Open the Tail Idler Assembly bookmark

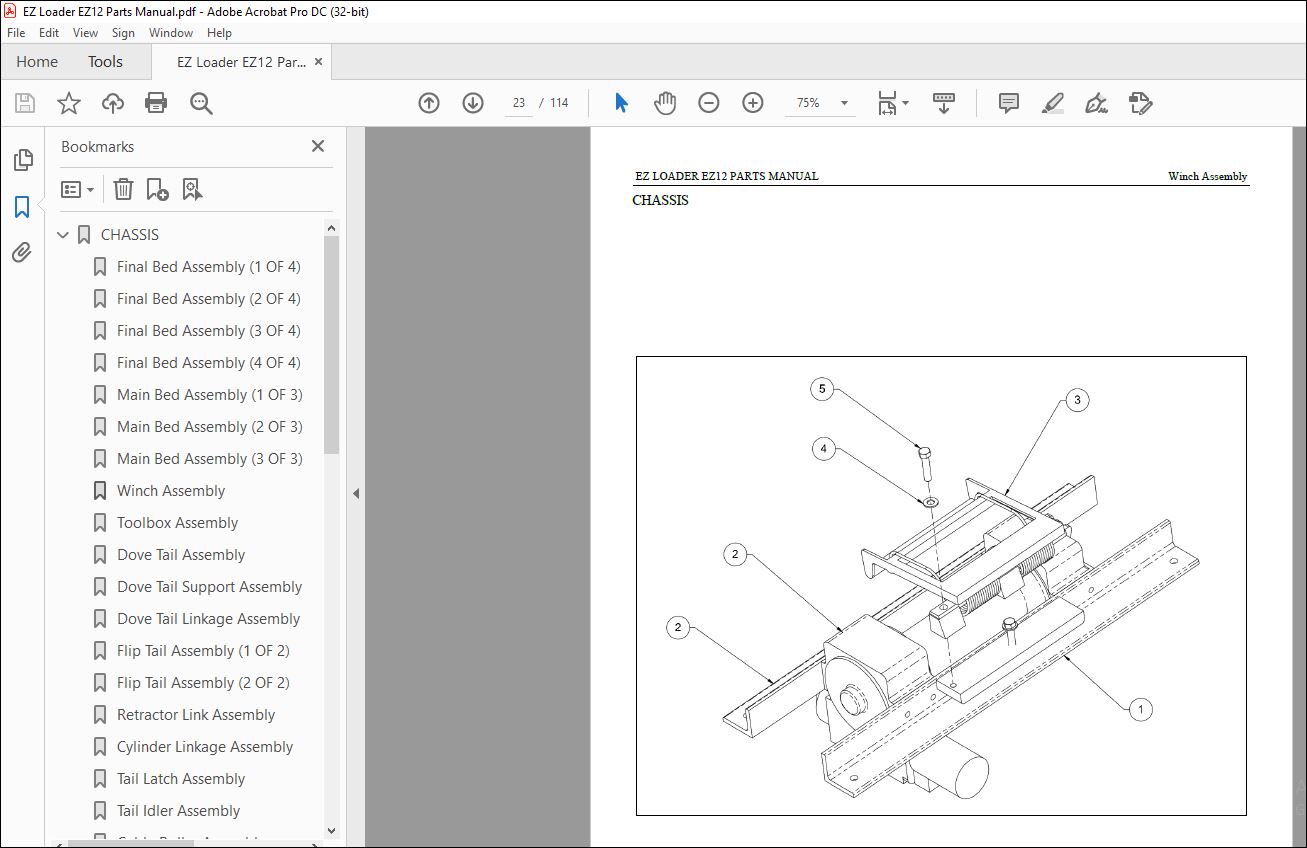coord(178,811)
